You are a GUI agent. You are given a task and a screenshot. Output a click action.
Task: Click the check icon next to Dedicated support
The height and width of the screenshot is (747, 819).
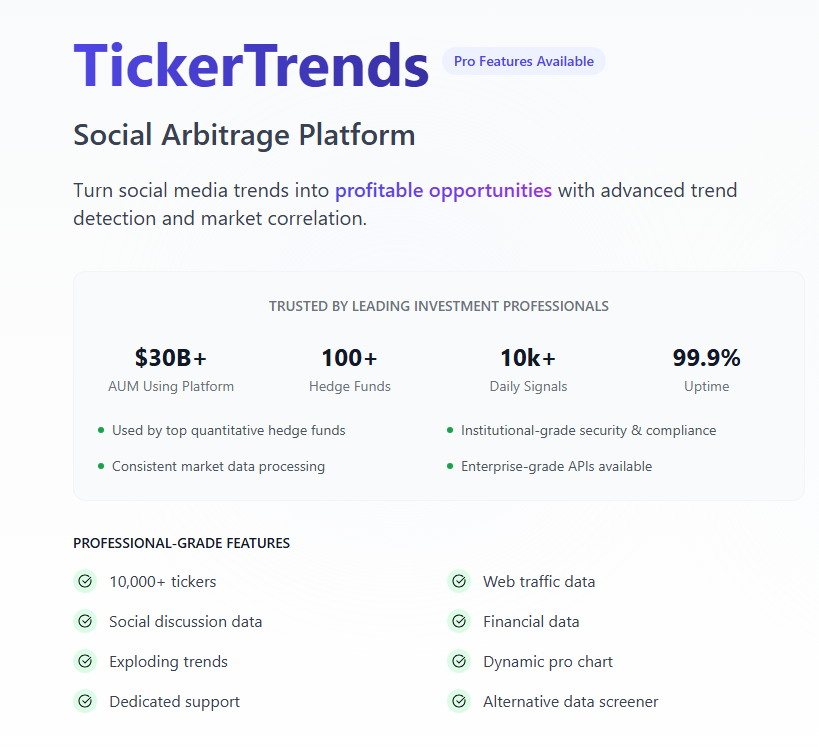click(85, 701)
